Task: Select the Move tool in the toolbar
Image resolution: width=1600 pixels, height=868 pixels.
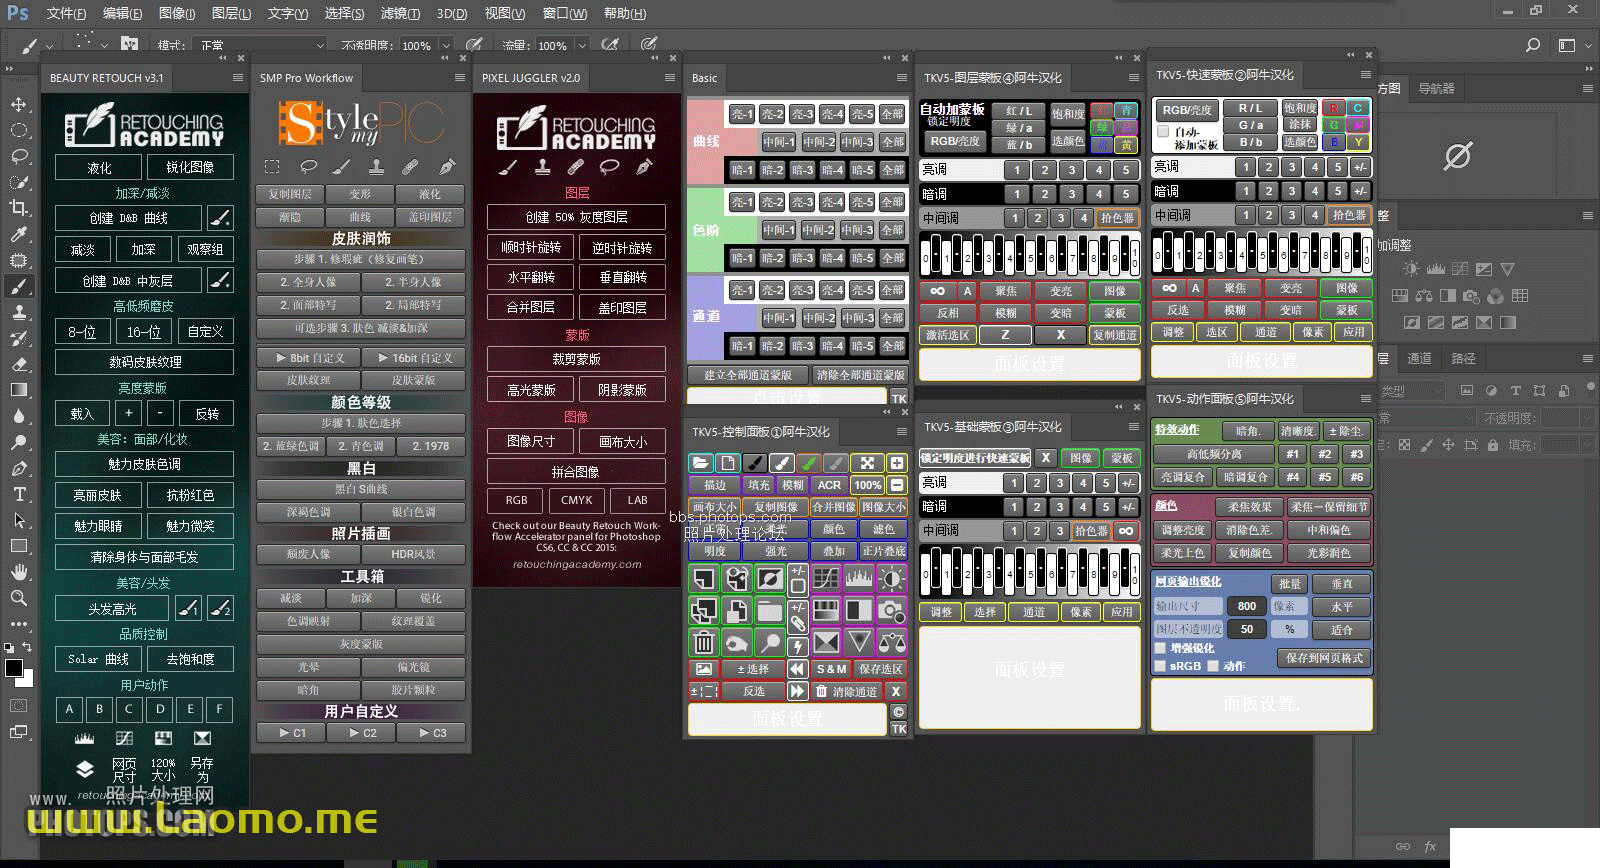Action: coord(19,104)
